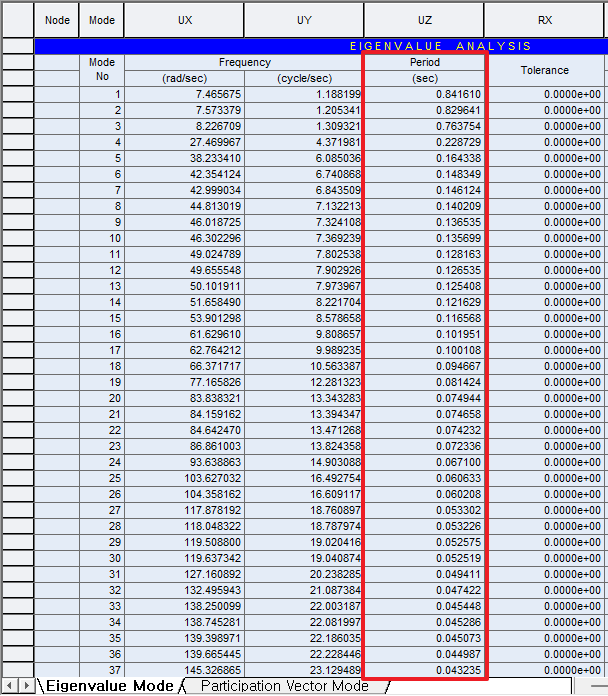Click the cycle/sec cell 7.132213
This screenshot has height=696, width=608.
pyautogui.click(x=303, y=206)
